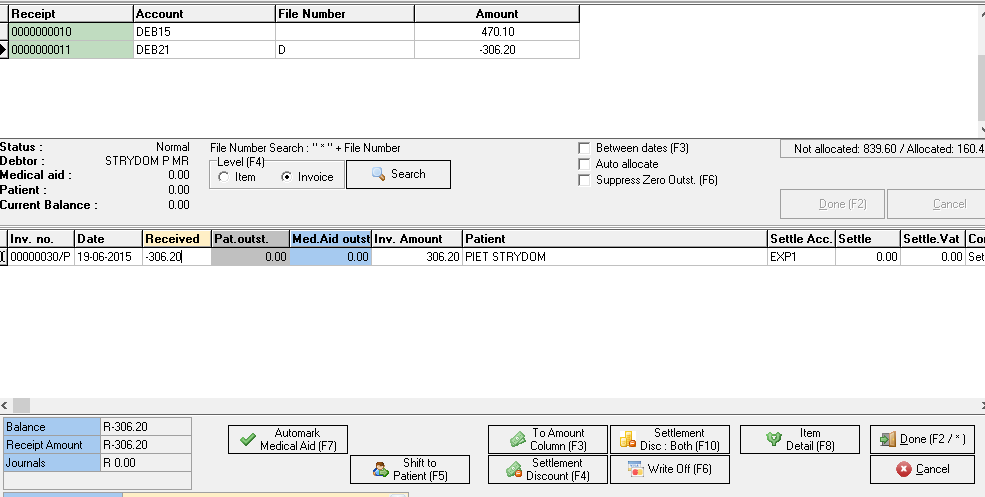985x497 pixels.
Task: Click the Search button with magnifier icon
Action: point(398,174)
